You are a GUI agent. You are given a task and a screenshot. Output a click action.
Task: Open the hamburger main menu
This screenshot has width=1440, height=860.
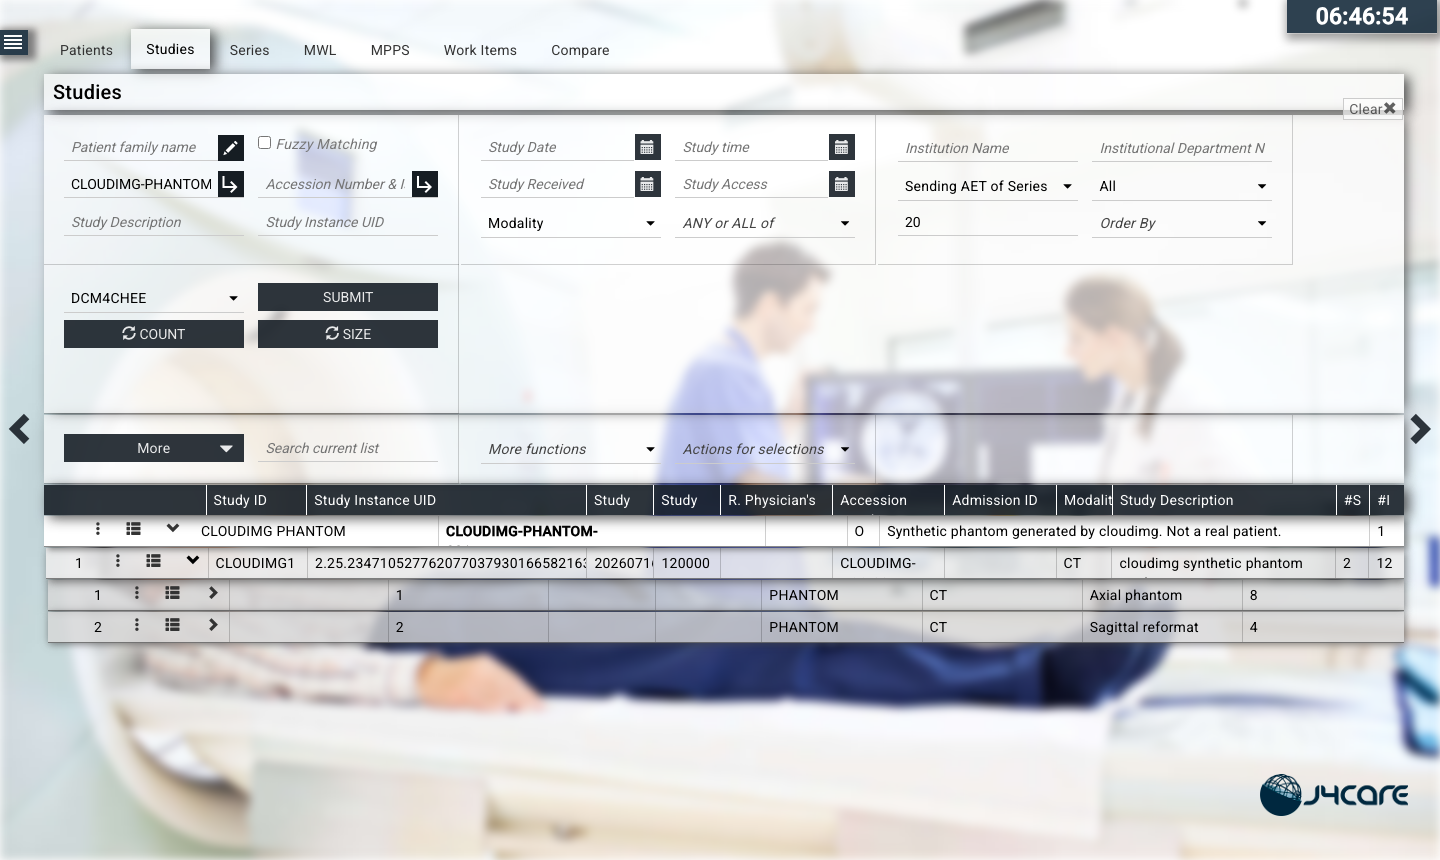coord(13,42)
